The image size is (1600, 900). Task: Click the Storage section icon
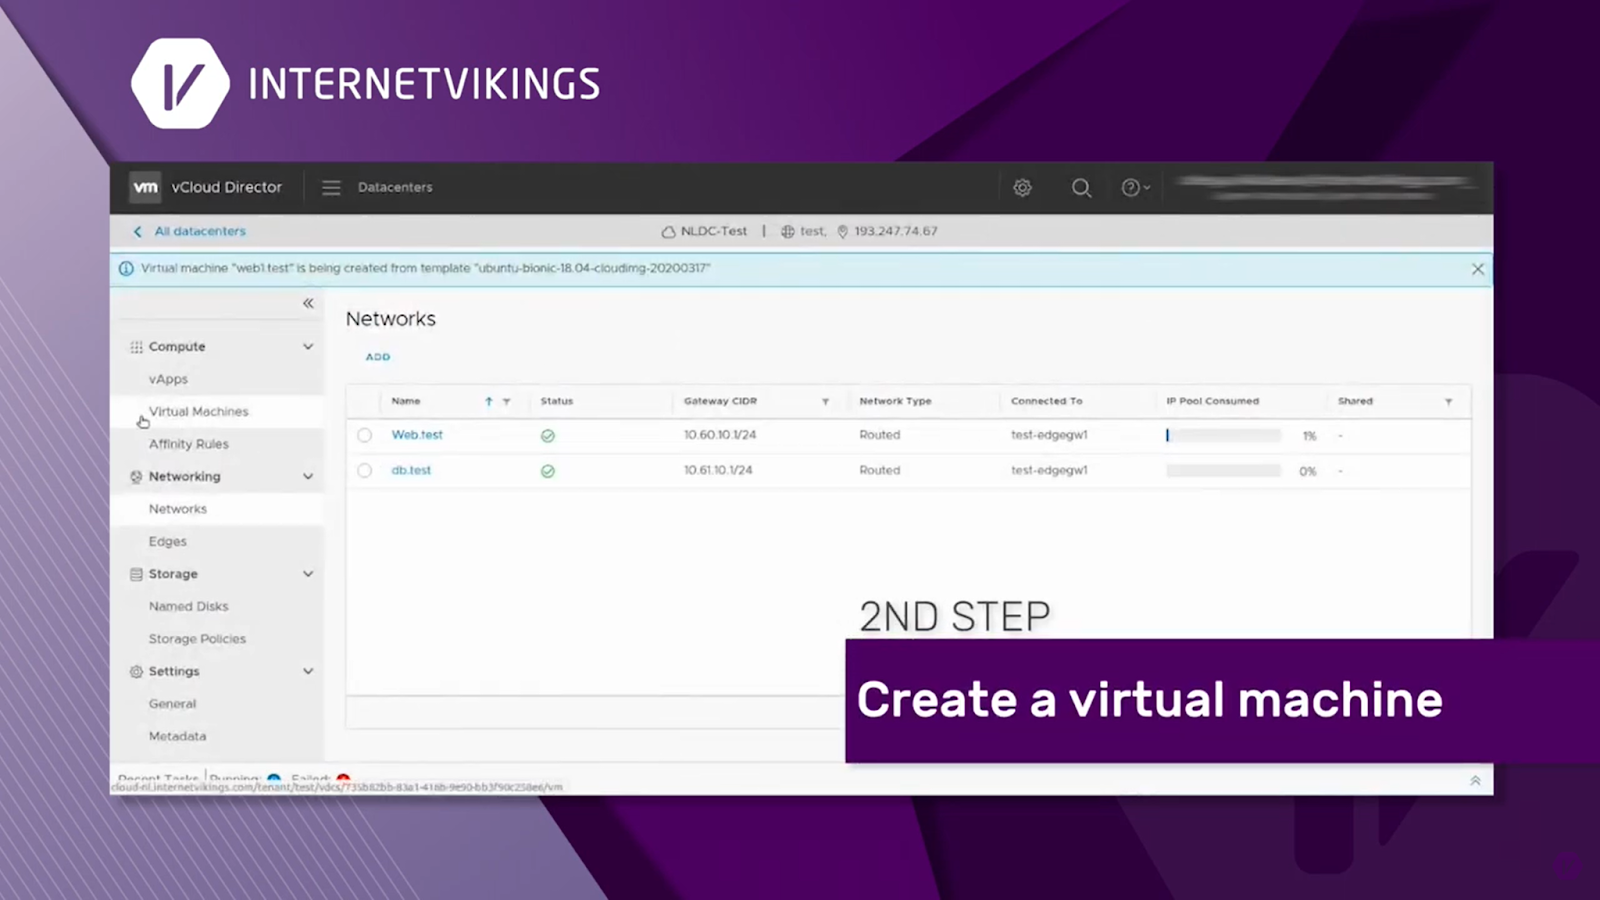[136, 574]
